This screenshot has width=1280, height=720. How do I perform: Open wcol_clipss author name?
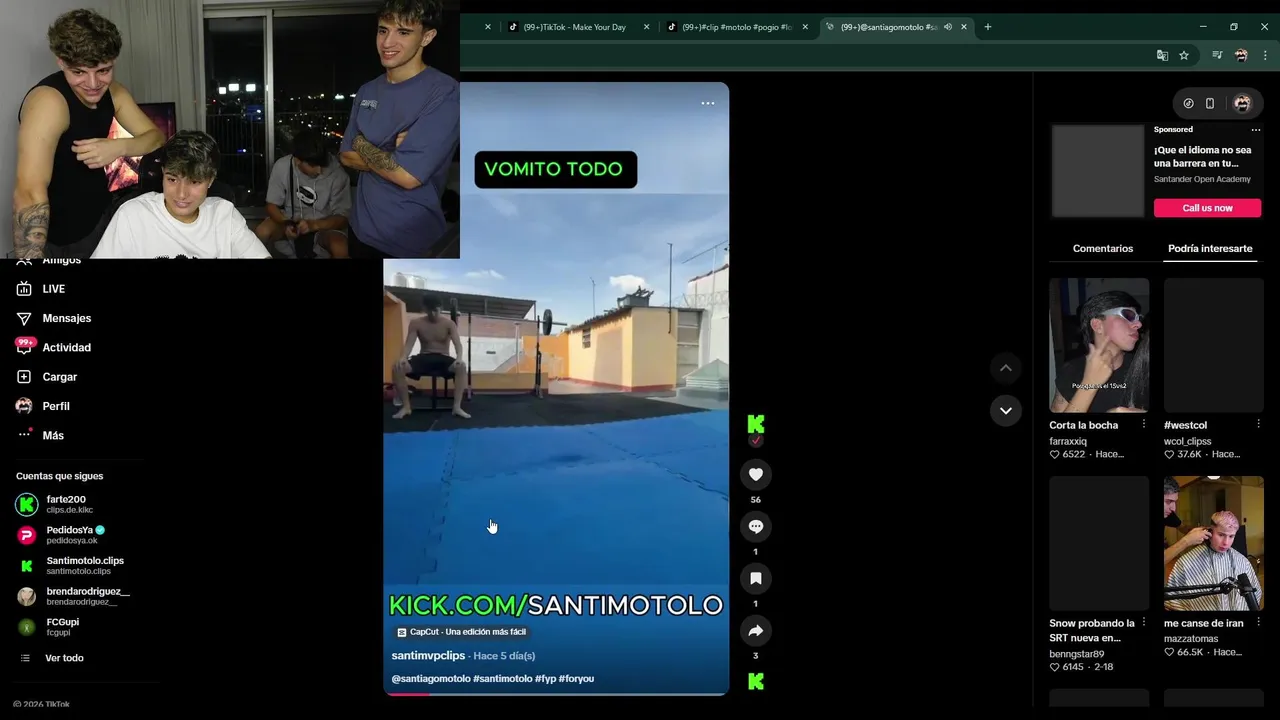pos(1188,441)
